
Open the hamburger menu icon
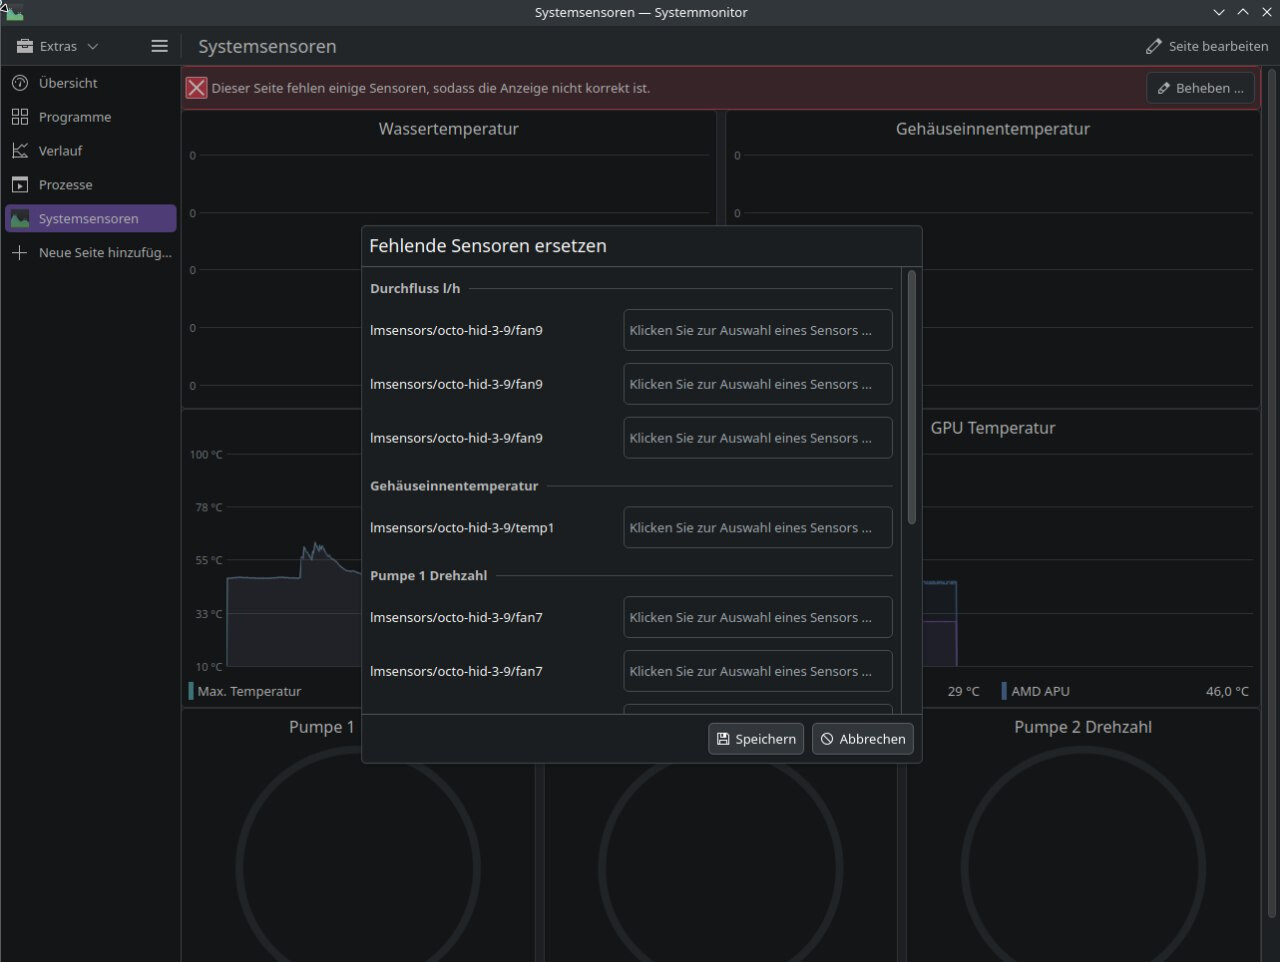[159, 46]
